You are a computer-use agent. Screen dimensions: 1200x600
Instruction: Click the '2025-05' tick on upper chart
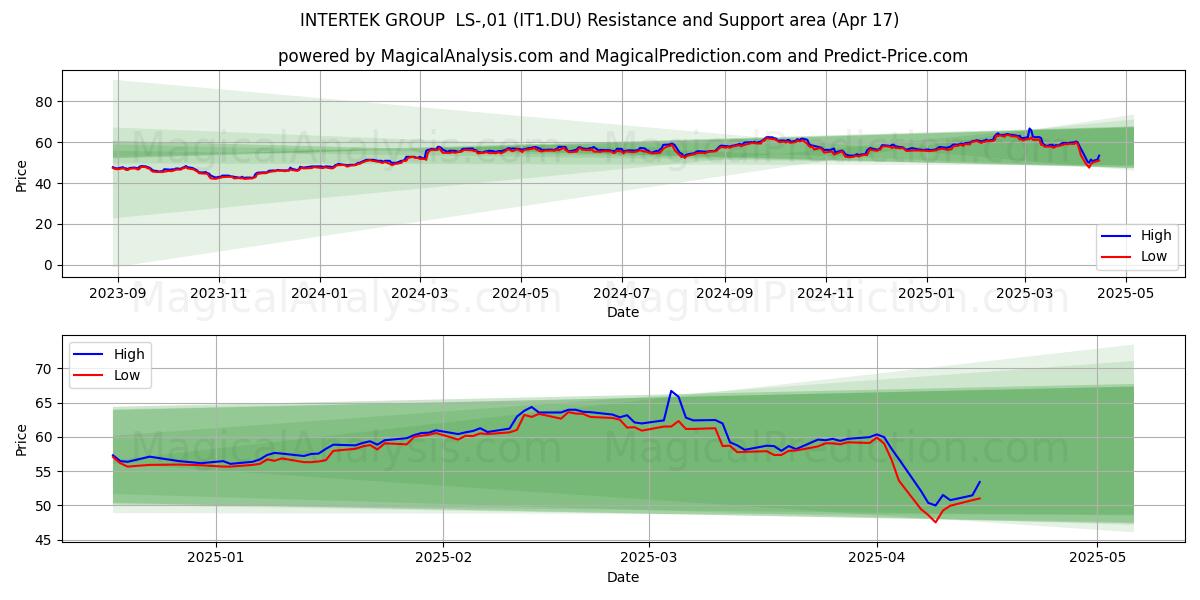(1126, 293)
